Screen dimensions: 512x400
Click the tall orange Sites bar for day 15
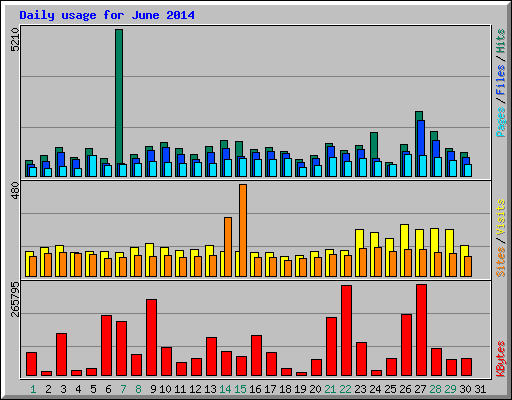pyautogui.click(x=243, y=230)
